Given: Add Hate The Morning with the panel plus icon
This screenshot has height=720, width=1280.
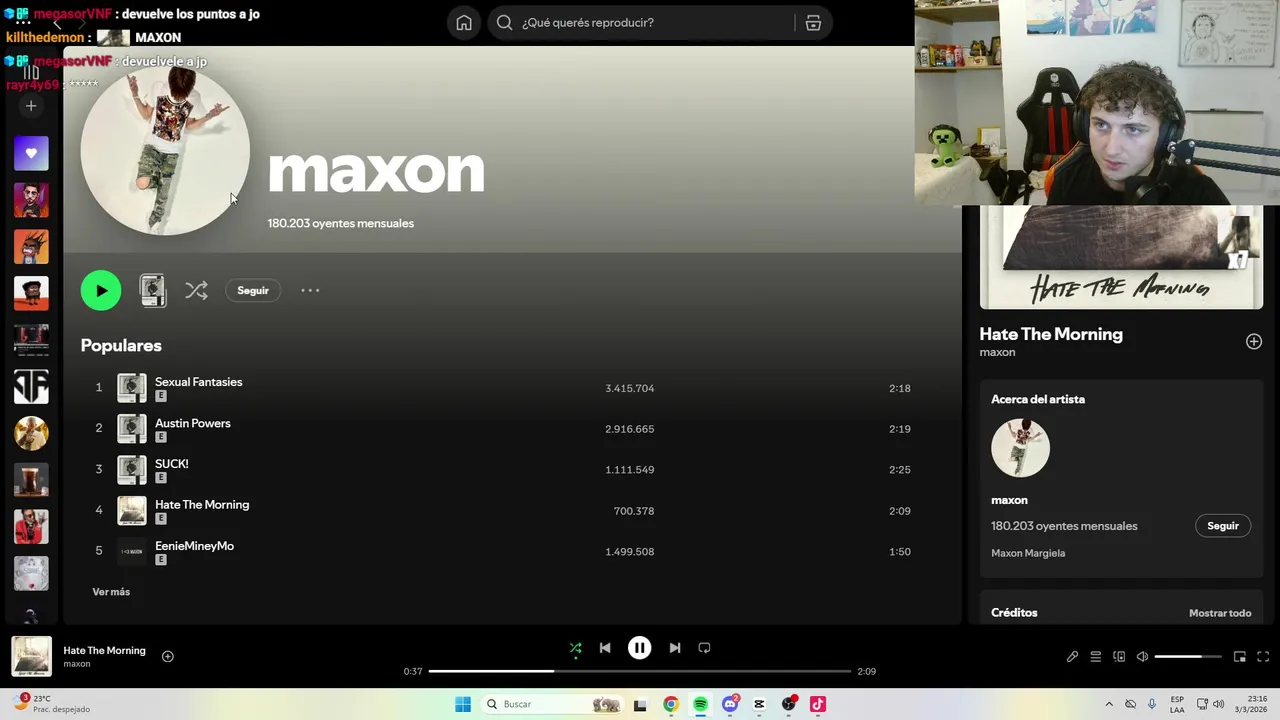Looking at the screenshot, I should pos(1254,342).
